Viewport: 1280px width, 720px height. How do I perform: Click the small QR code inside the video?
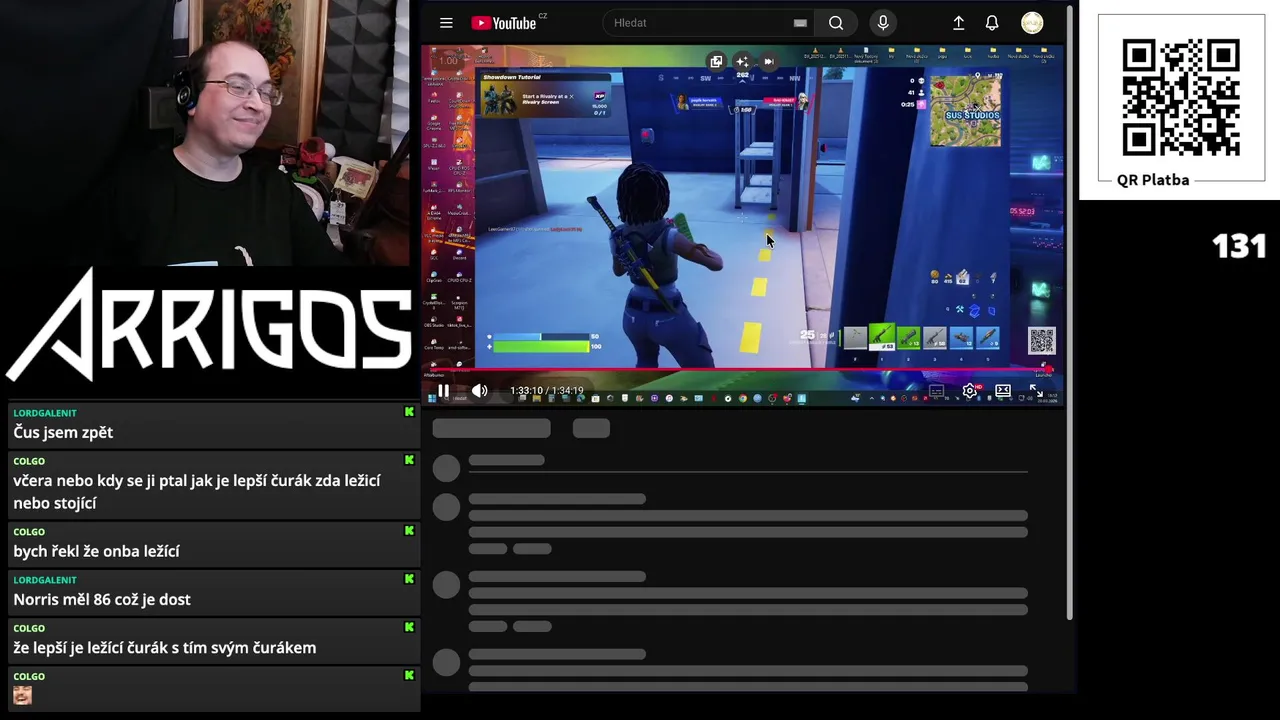click(x=1041, y=341)
